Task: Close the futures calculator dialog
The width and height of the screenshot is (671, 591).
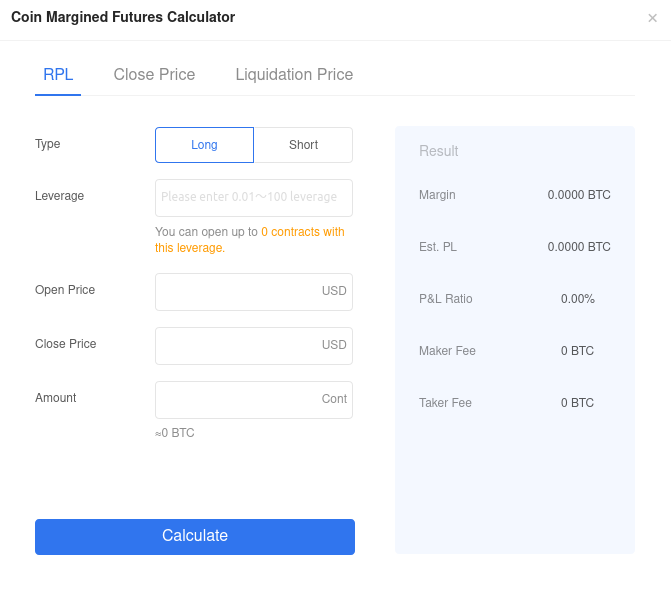Action: [x=652, y=18]
